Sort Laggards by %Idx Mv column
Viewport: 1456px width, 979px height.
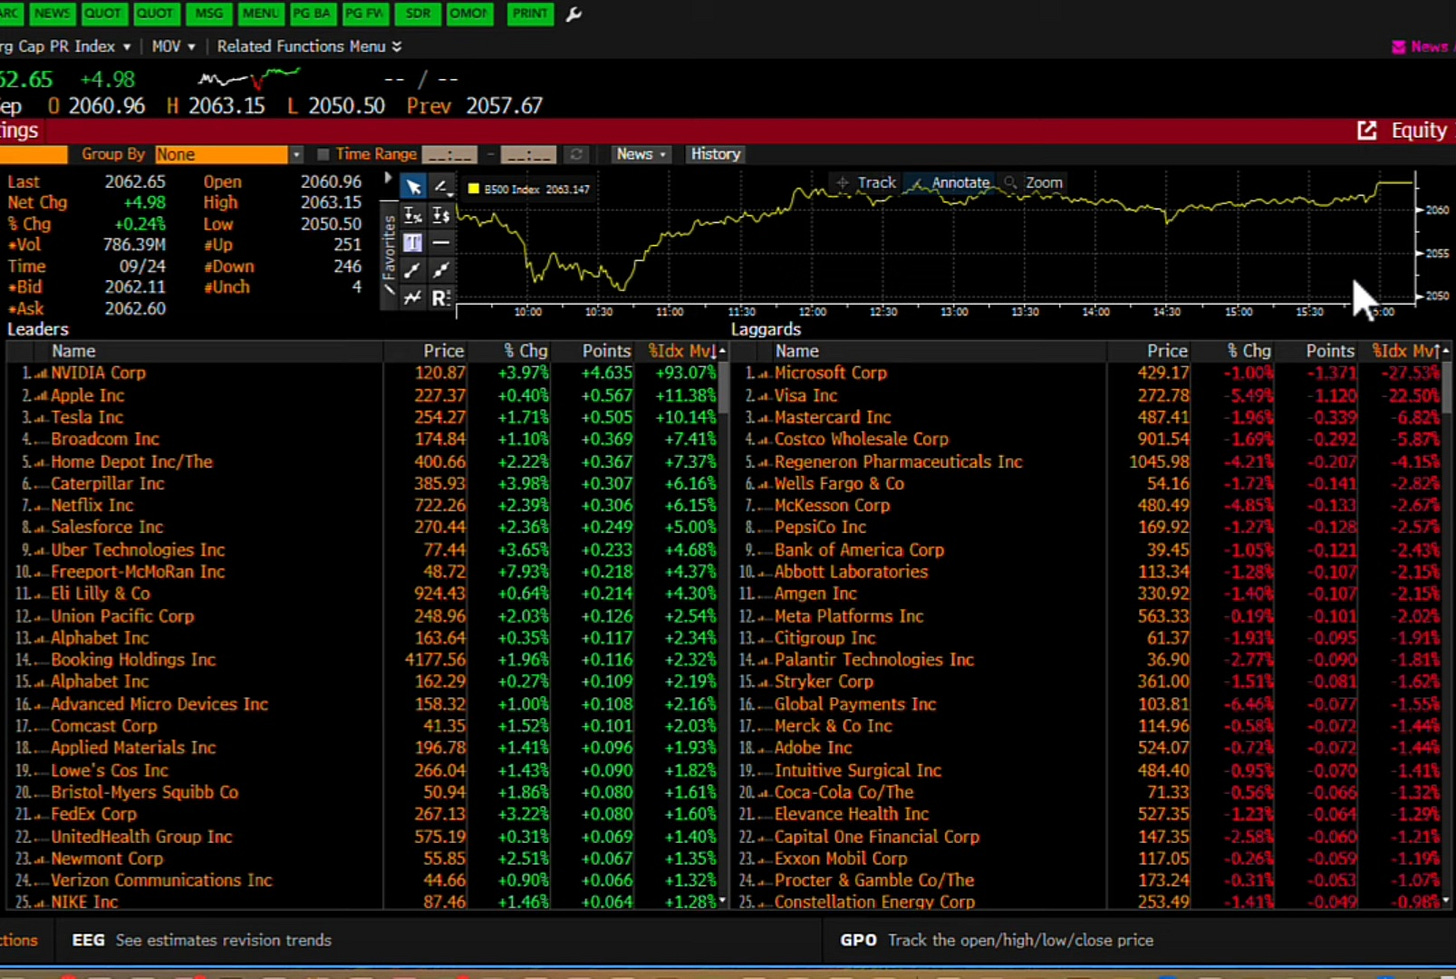[x=1408, y=351]
